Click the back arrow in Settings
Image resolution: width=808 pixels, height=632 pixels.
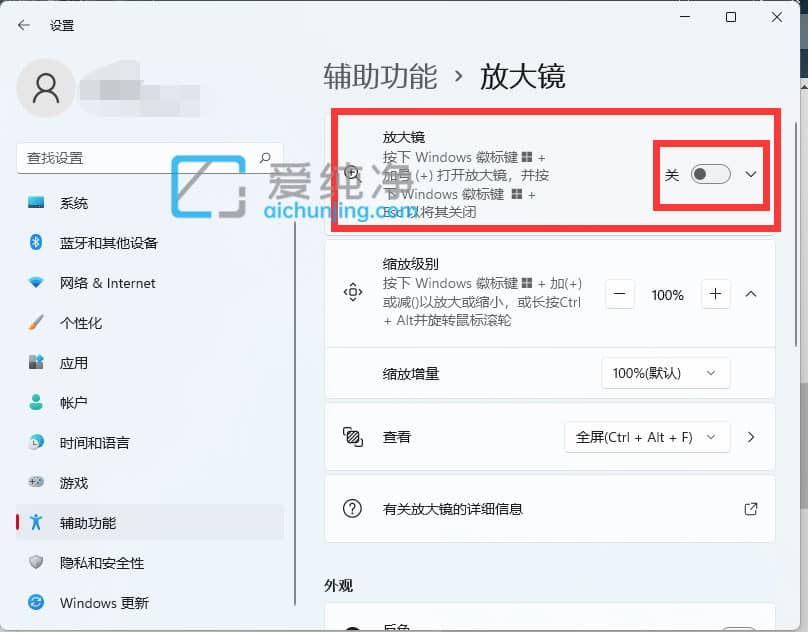click(x=24, y=25)
